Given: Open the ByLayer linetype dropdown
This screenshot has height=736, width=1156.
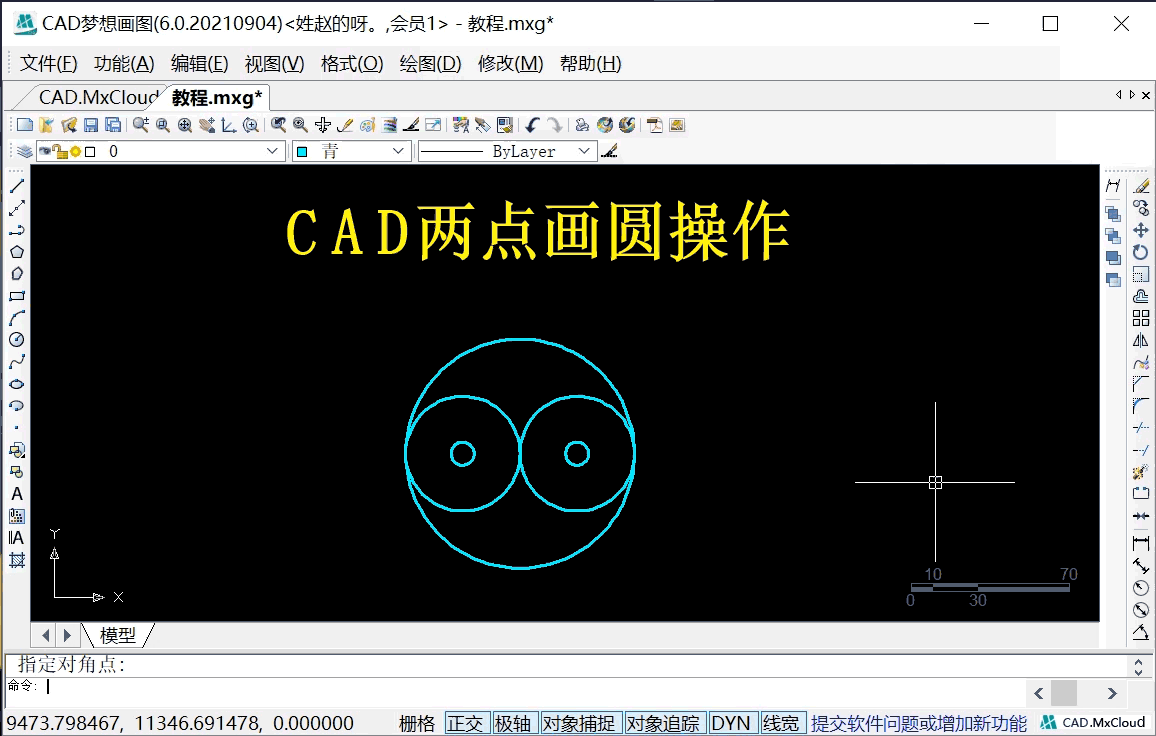Looking at the screenshot, I should click(x=584, y=151).
